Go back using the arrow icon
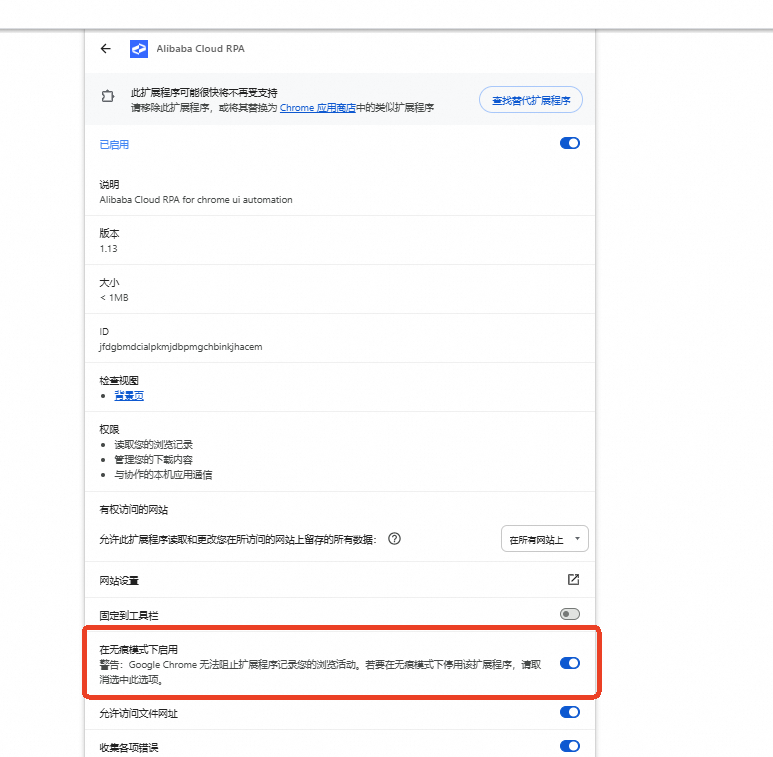This screenshot has width=773, height=757. [x=105, y=48]
